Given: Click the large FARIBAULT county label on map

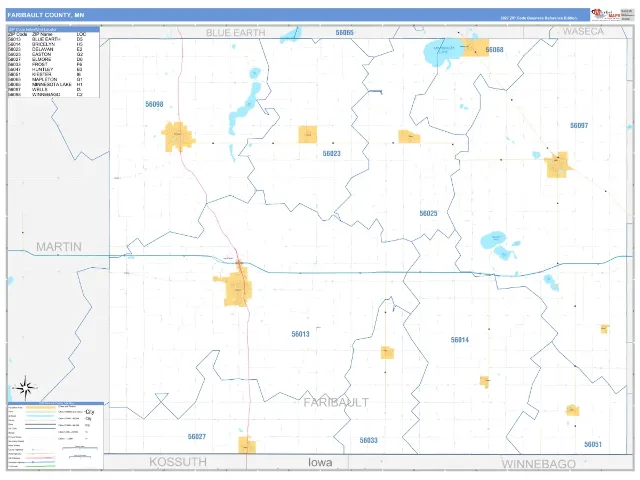Looking at the screenshot, I should (x=336, y=402).
